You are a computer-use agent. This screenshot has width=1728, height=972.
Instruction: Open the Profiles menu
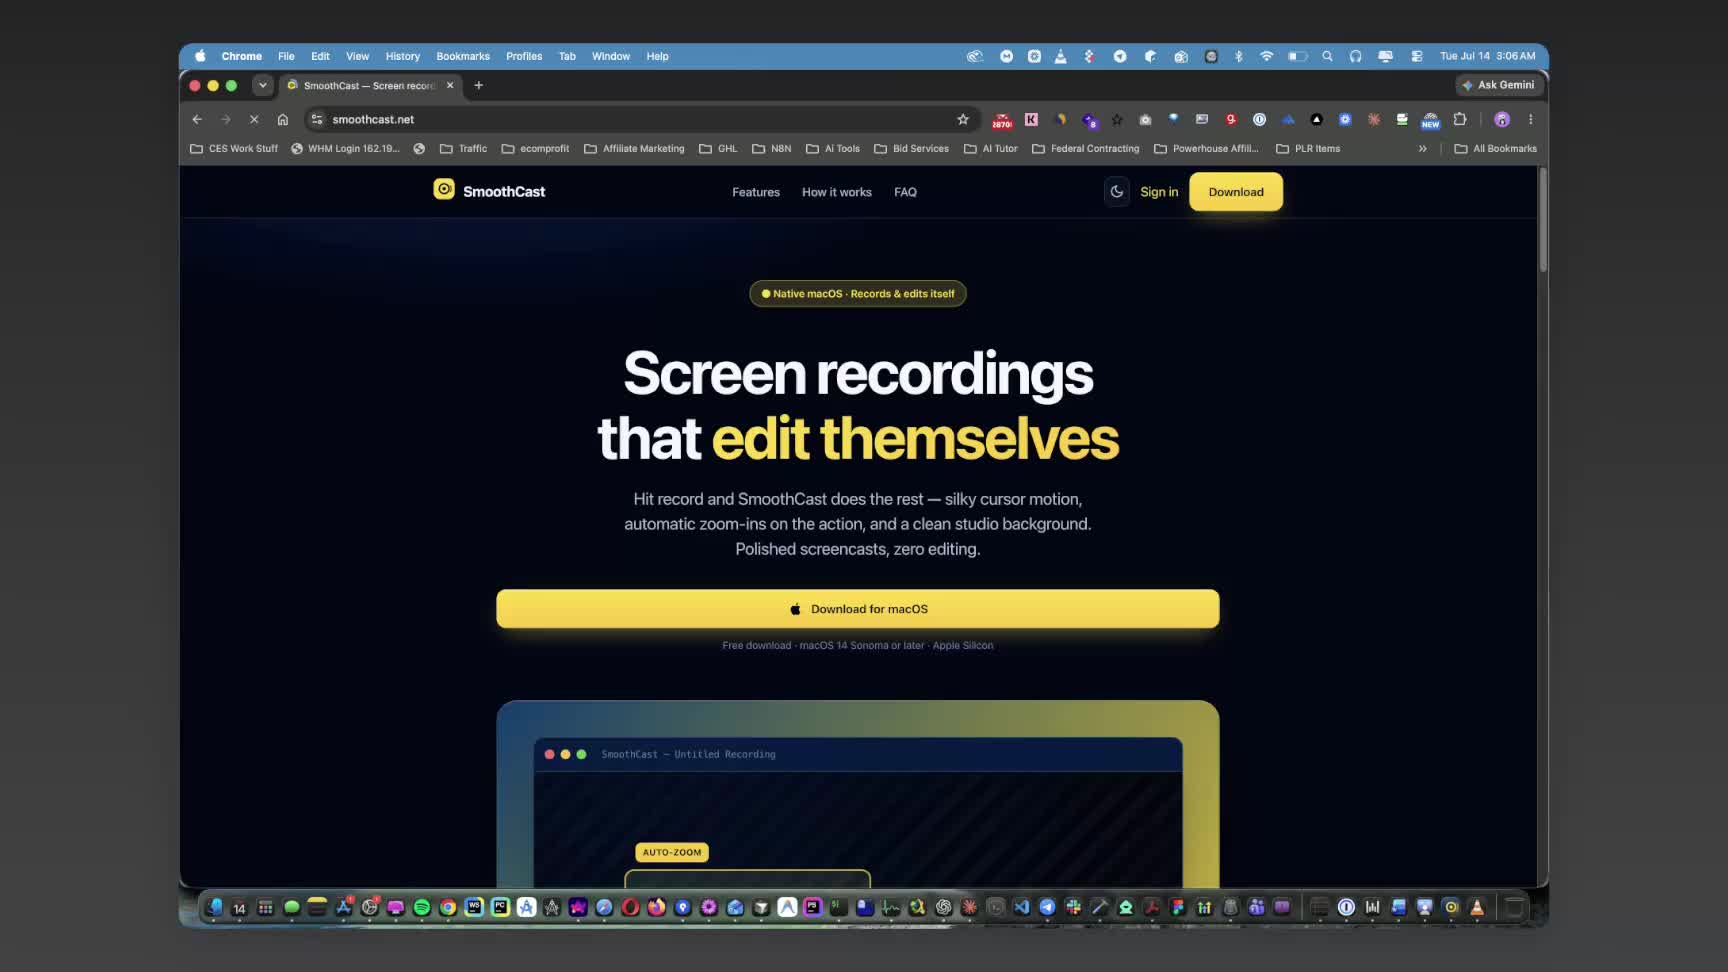click(x=523, y=56)
